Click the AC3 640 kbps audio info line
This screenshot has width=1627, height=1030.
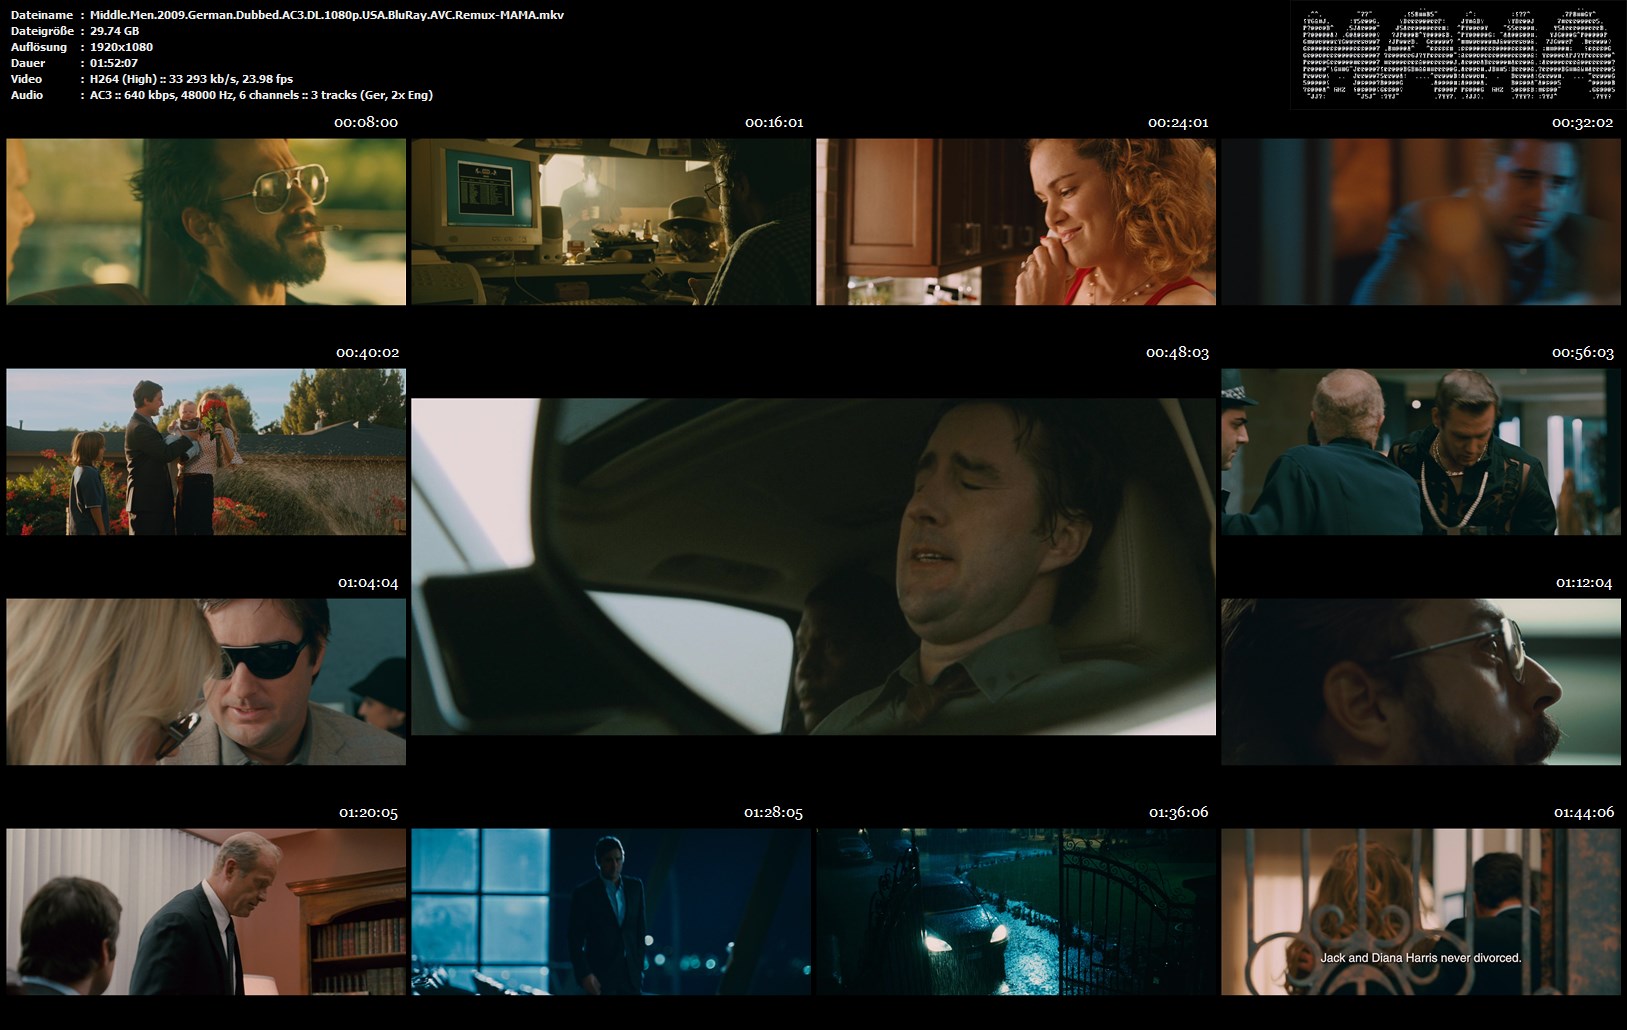tap(261, 95)
